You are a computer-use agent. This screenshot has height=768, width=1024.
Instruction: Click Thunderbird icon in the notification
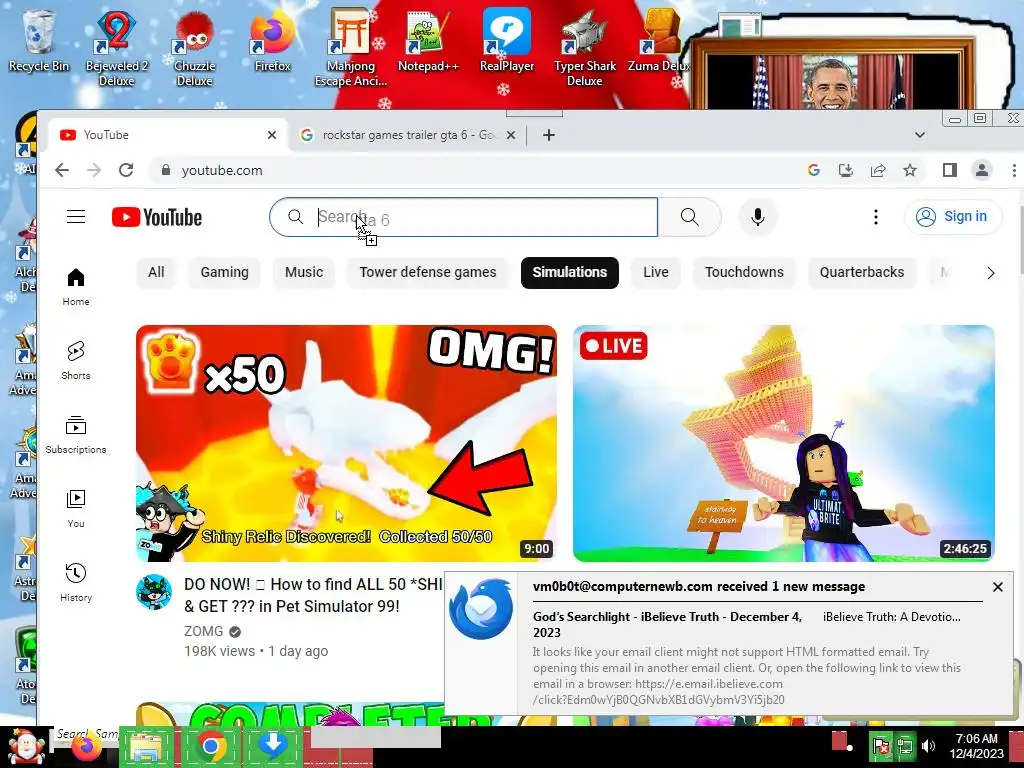click(481, 609)
